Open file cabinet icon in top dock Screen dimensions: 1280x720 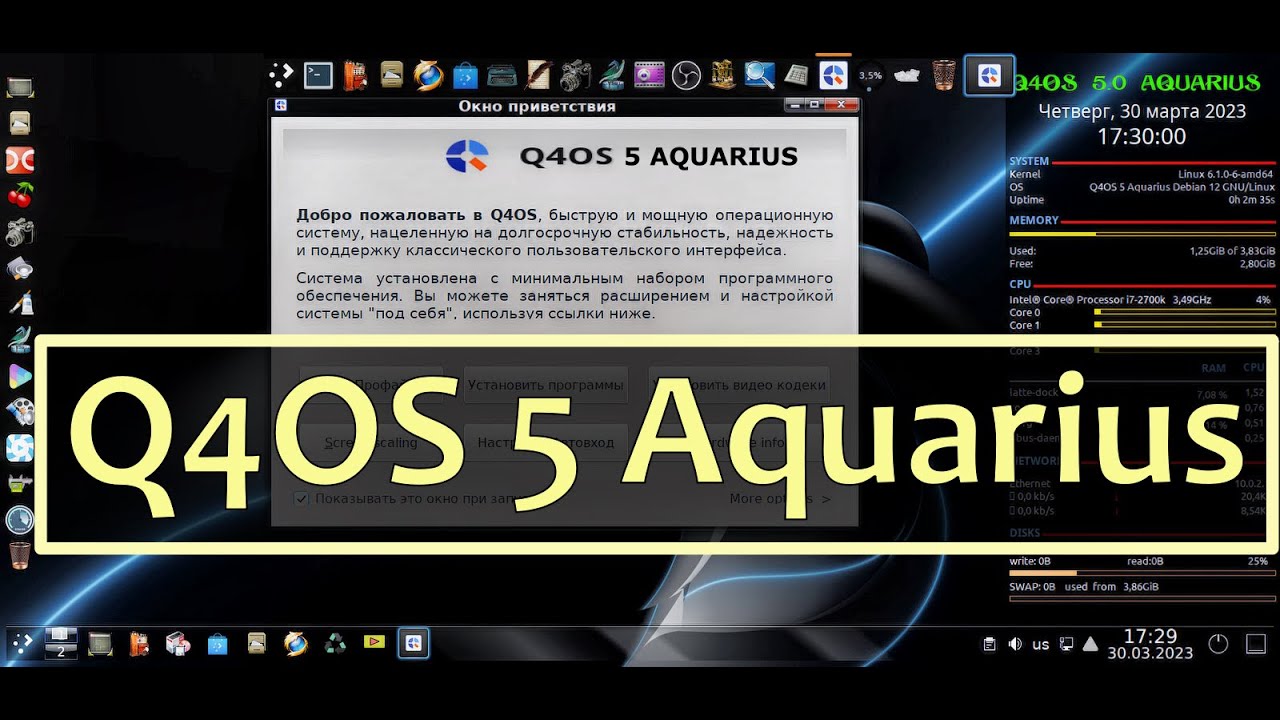click(392, 75)
